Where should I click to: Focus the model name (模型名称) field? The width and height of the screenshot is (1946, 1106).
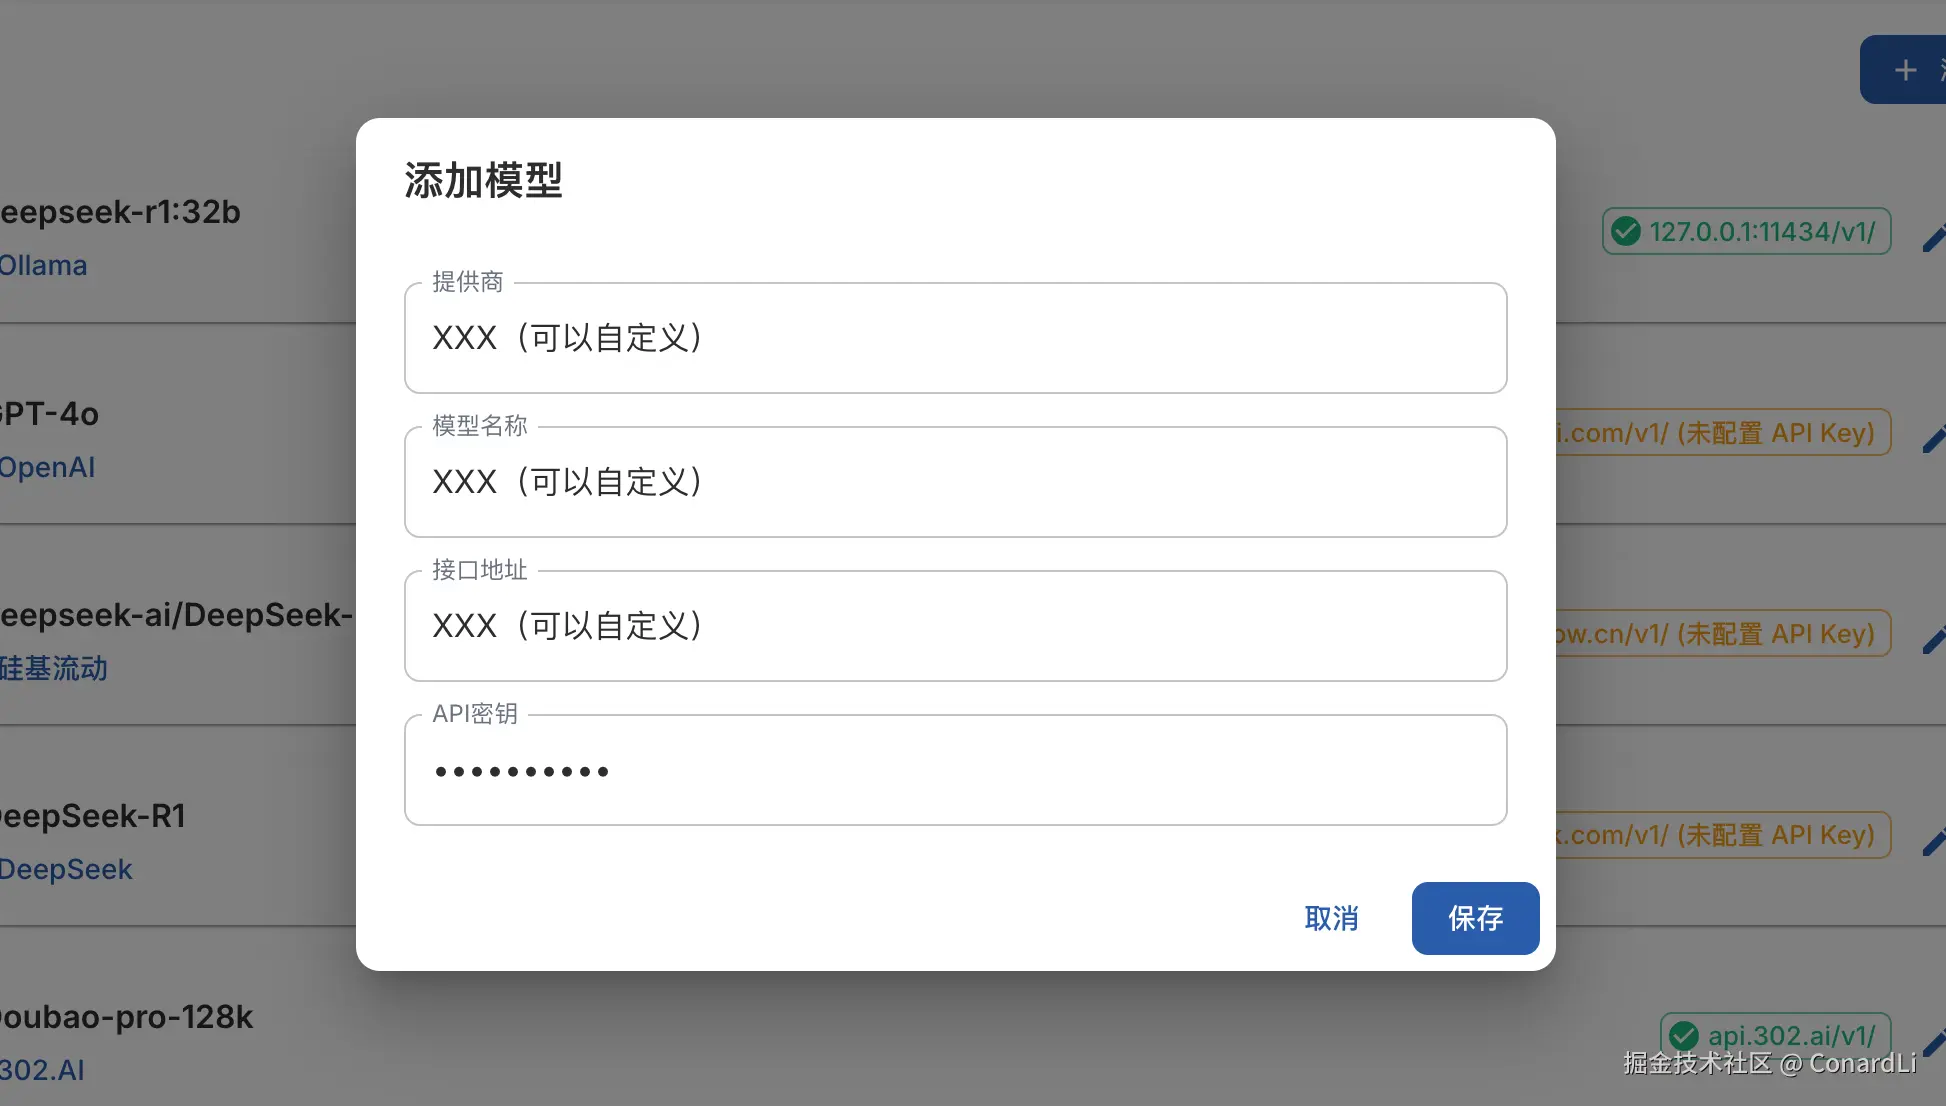(x=955, y=482)
